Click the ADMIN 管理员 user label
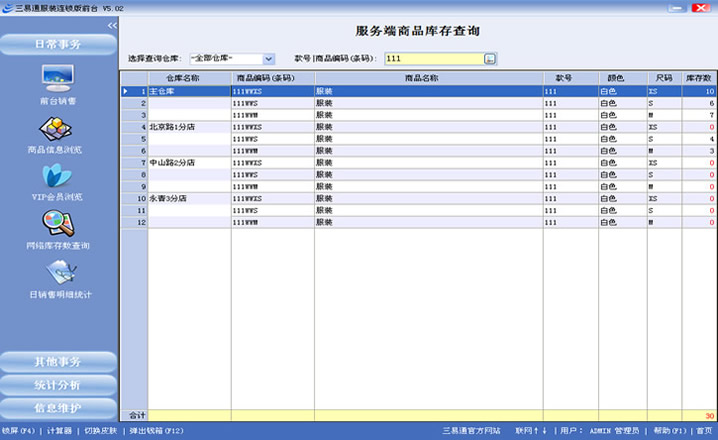Image resolution: width=718 pixels, height=440 pixels. point(614,431)
